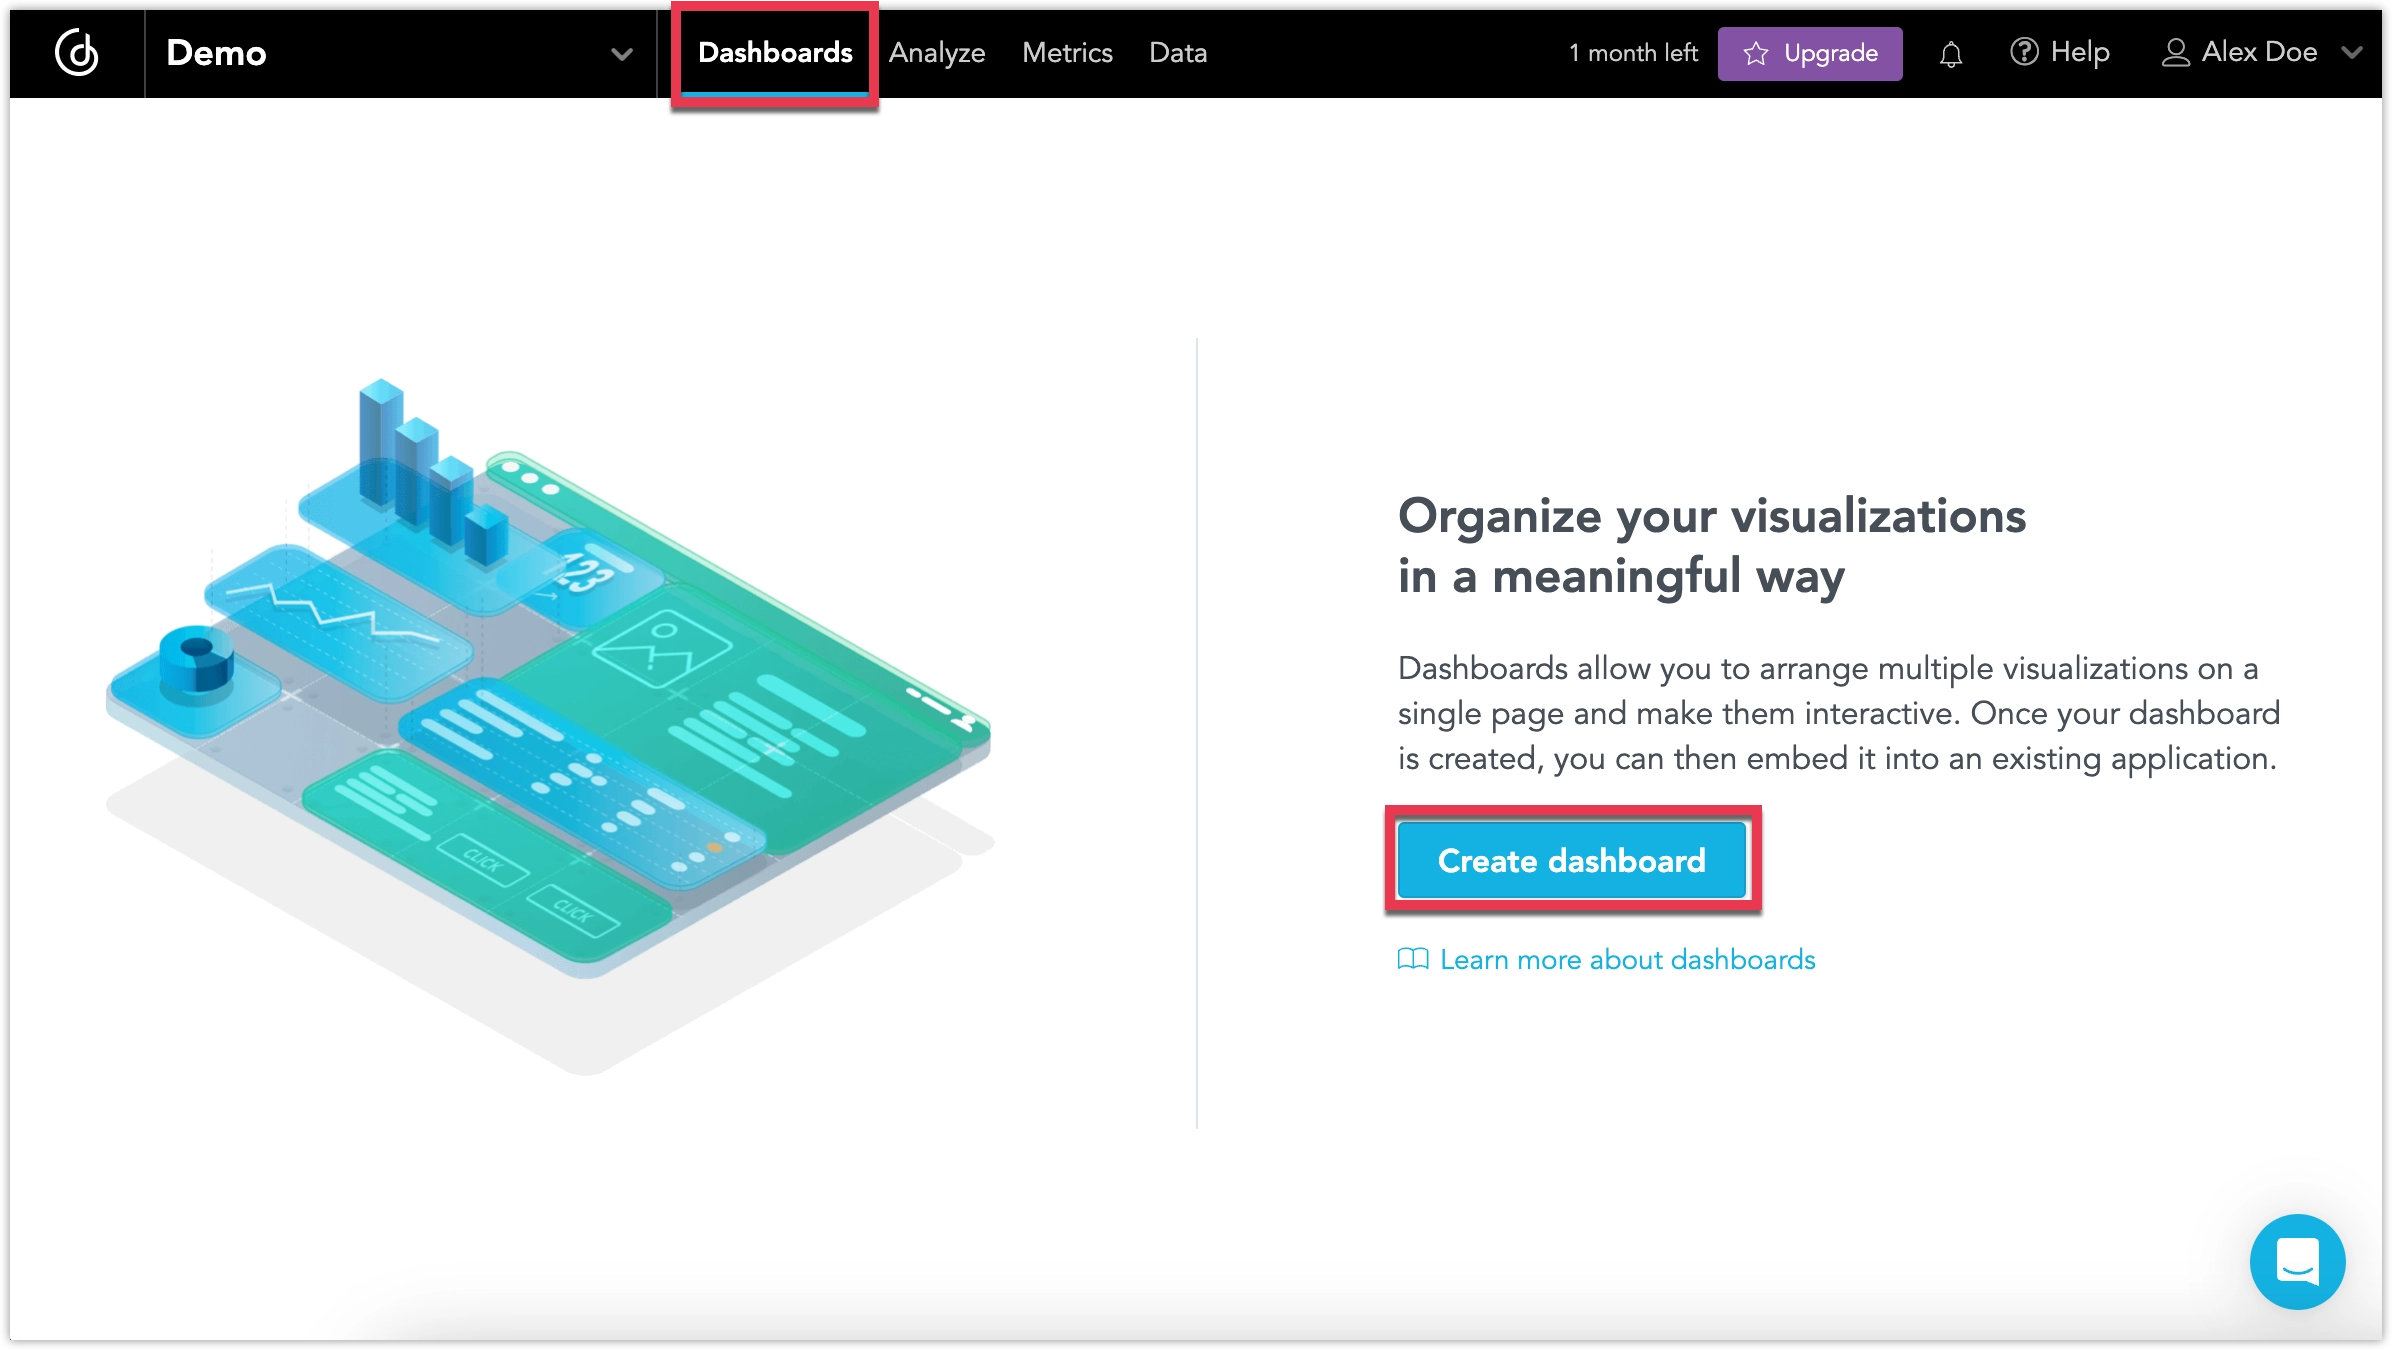Open the Demo workspace dropdown

[620, 53]
